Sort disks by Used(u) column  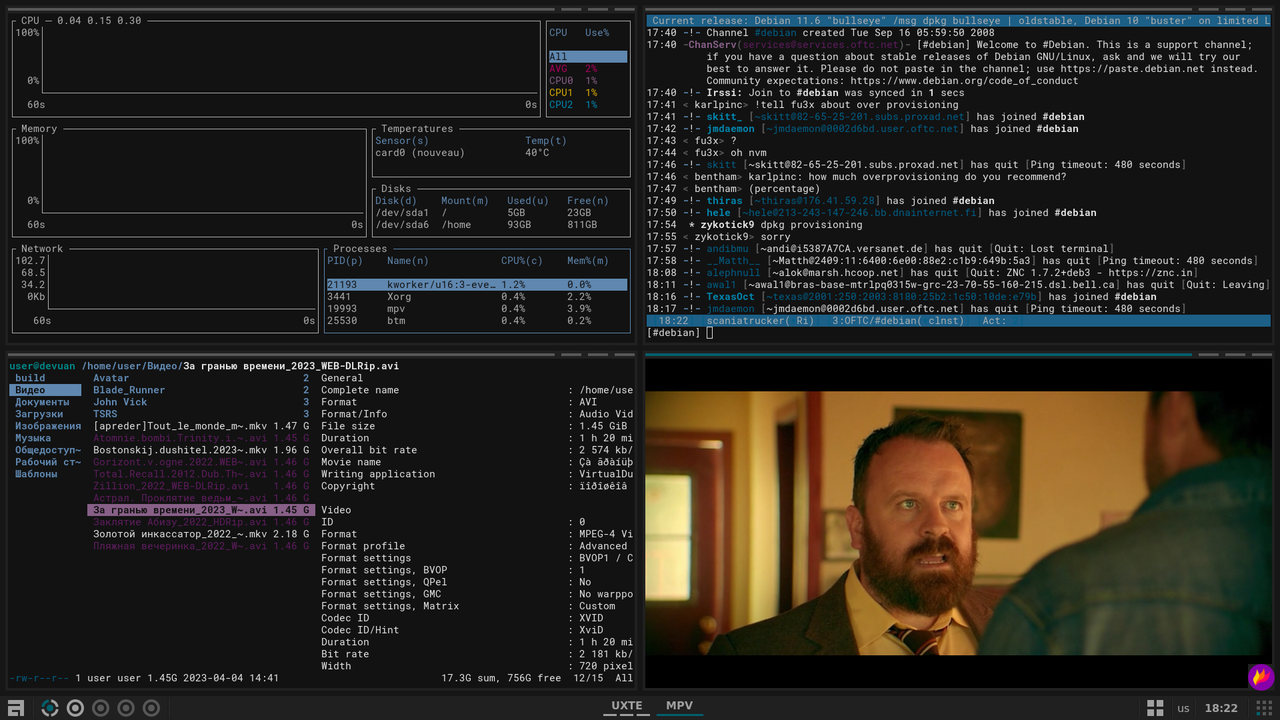[x=527, y=201]
